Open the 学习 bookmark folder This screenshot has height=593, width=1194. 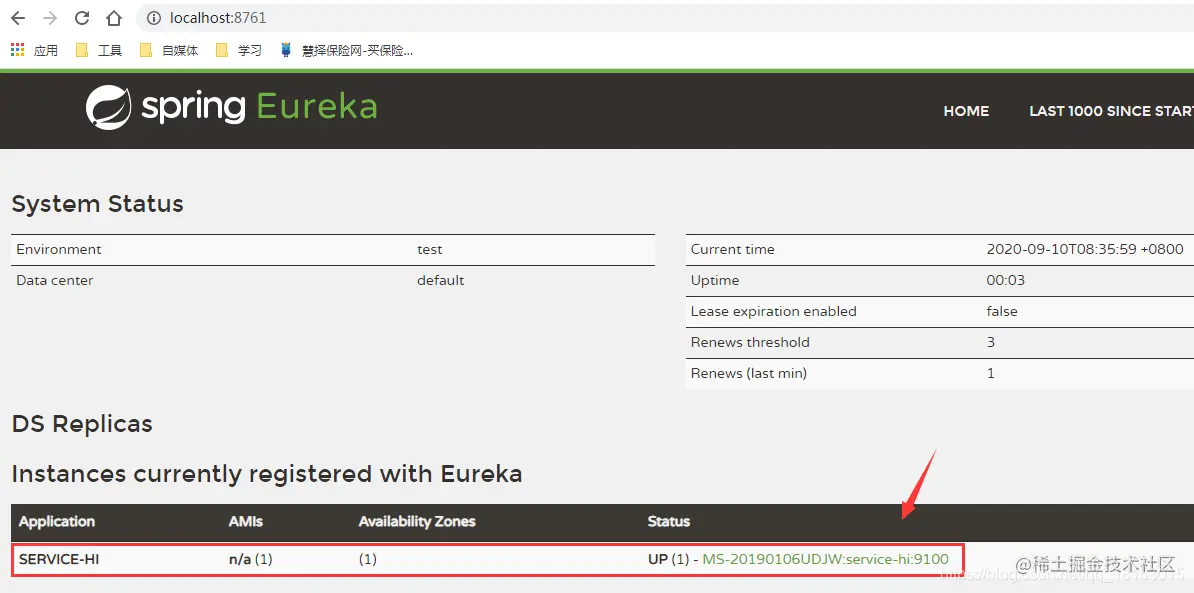click(238, 50)
